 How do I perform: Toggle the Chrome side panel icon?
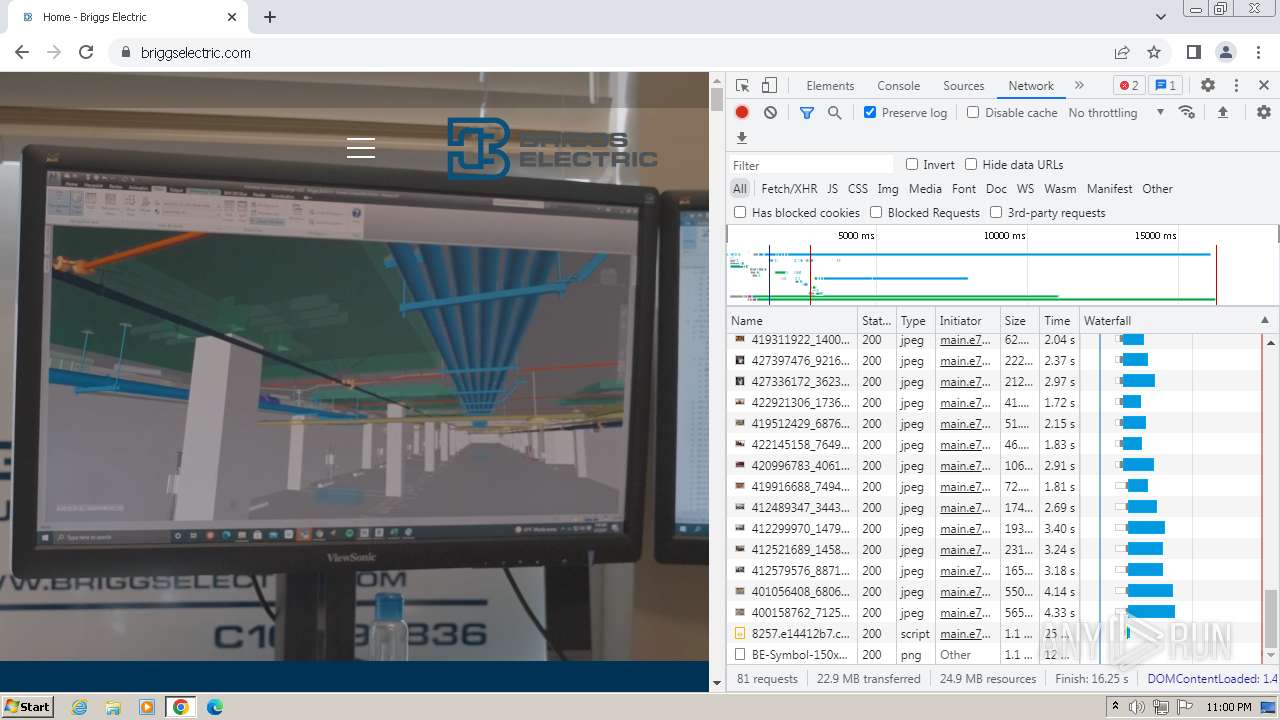[x=1193, y=52]
